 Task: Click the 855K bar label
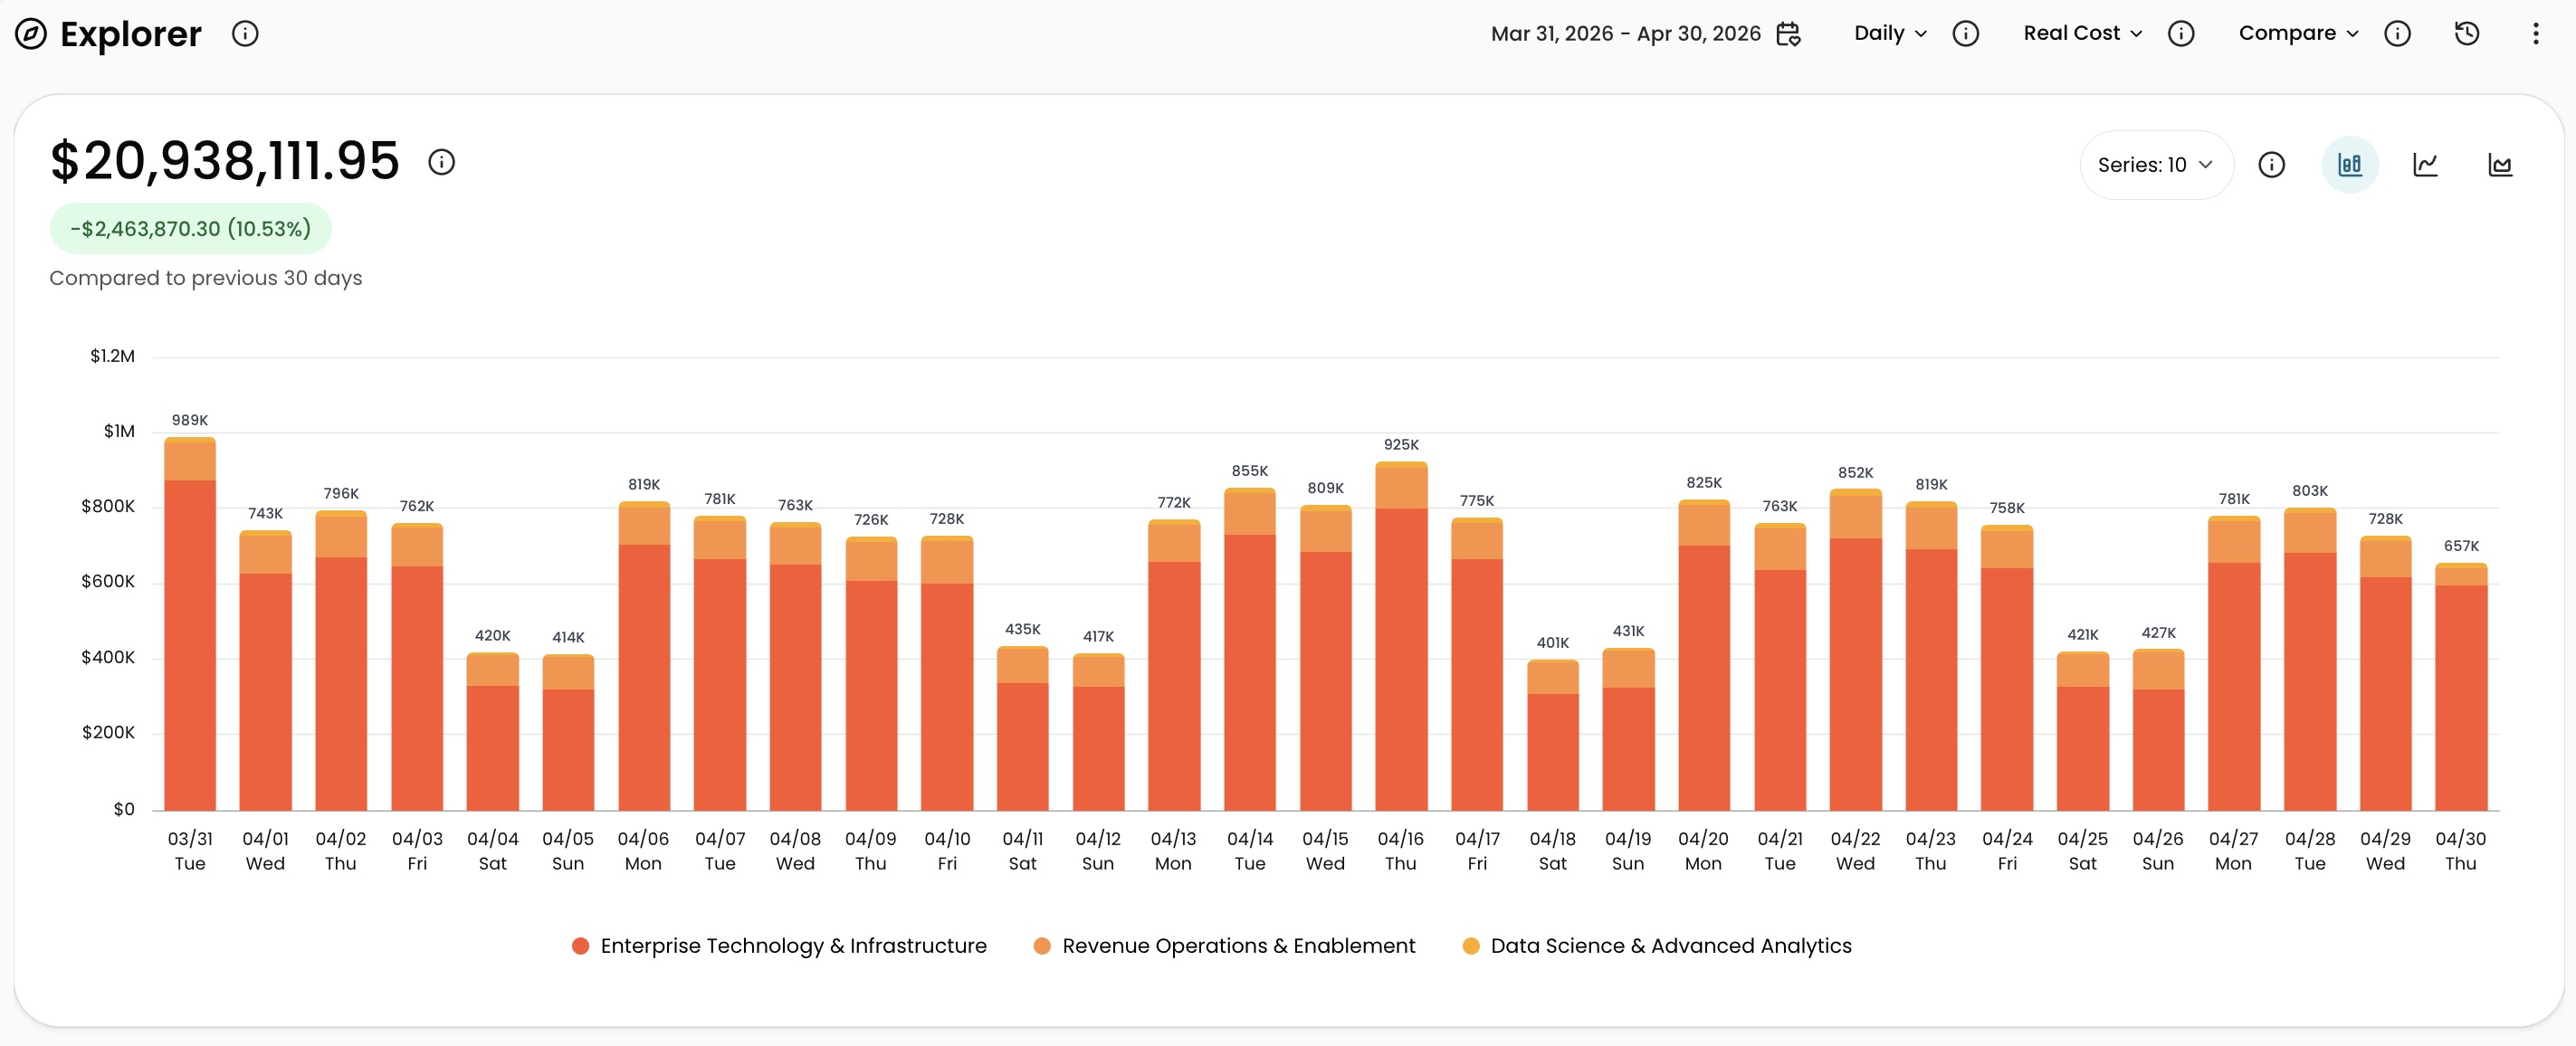coord(1250,471)
